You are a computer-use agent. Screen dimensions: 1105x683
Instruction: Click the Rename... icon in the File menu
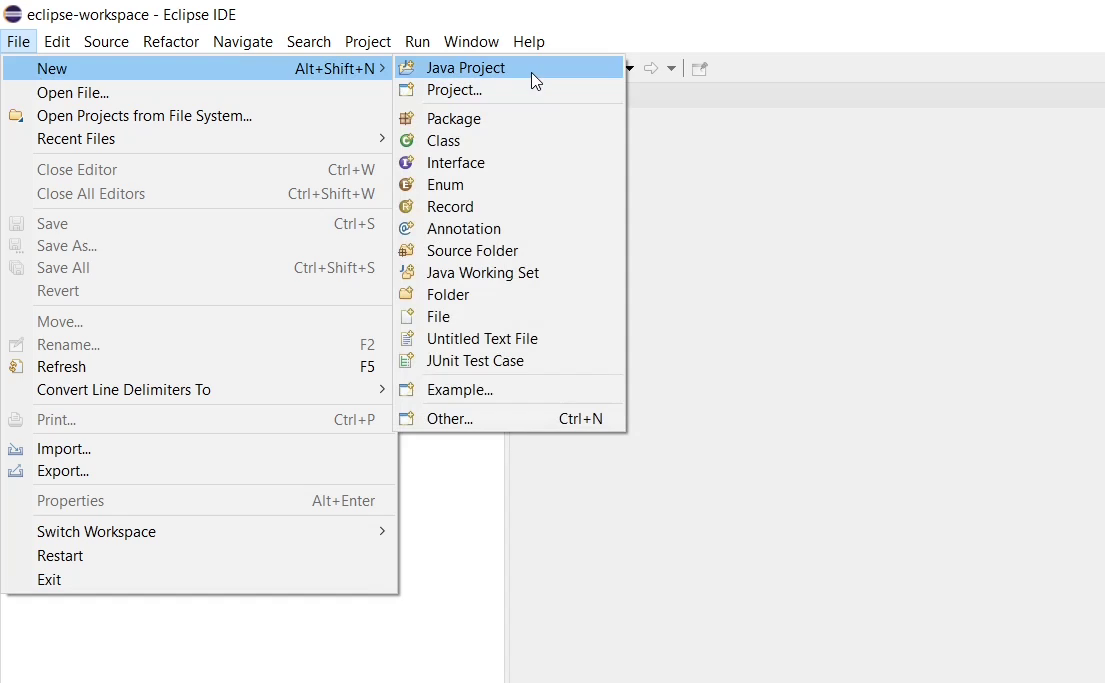point(16,345)
